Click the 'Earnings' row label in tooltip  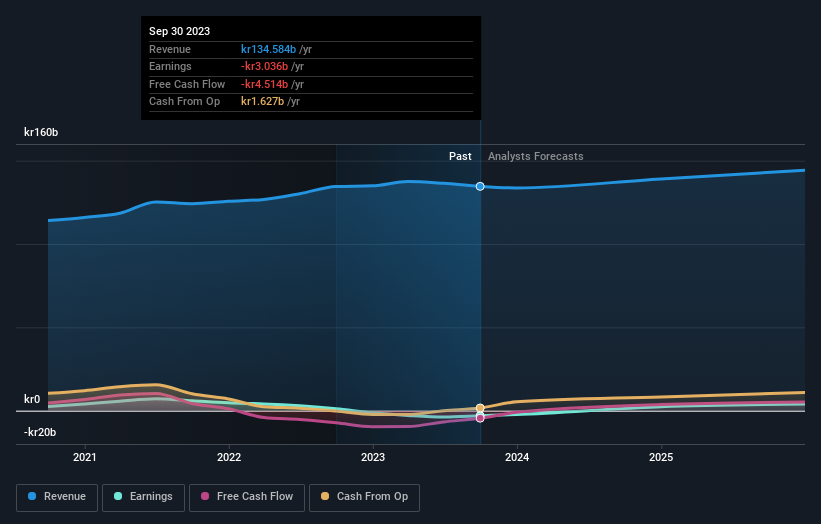[x=170, y=66]
